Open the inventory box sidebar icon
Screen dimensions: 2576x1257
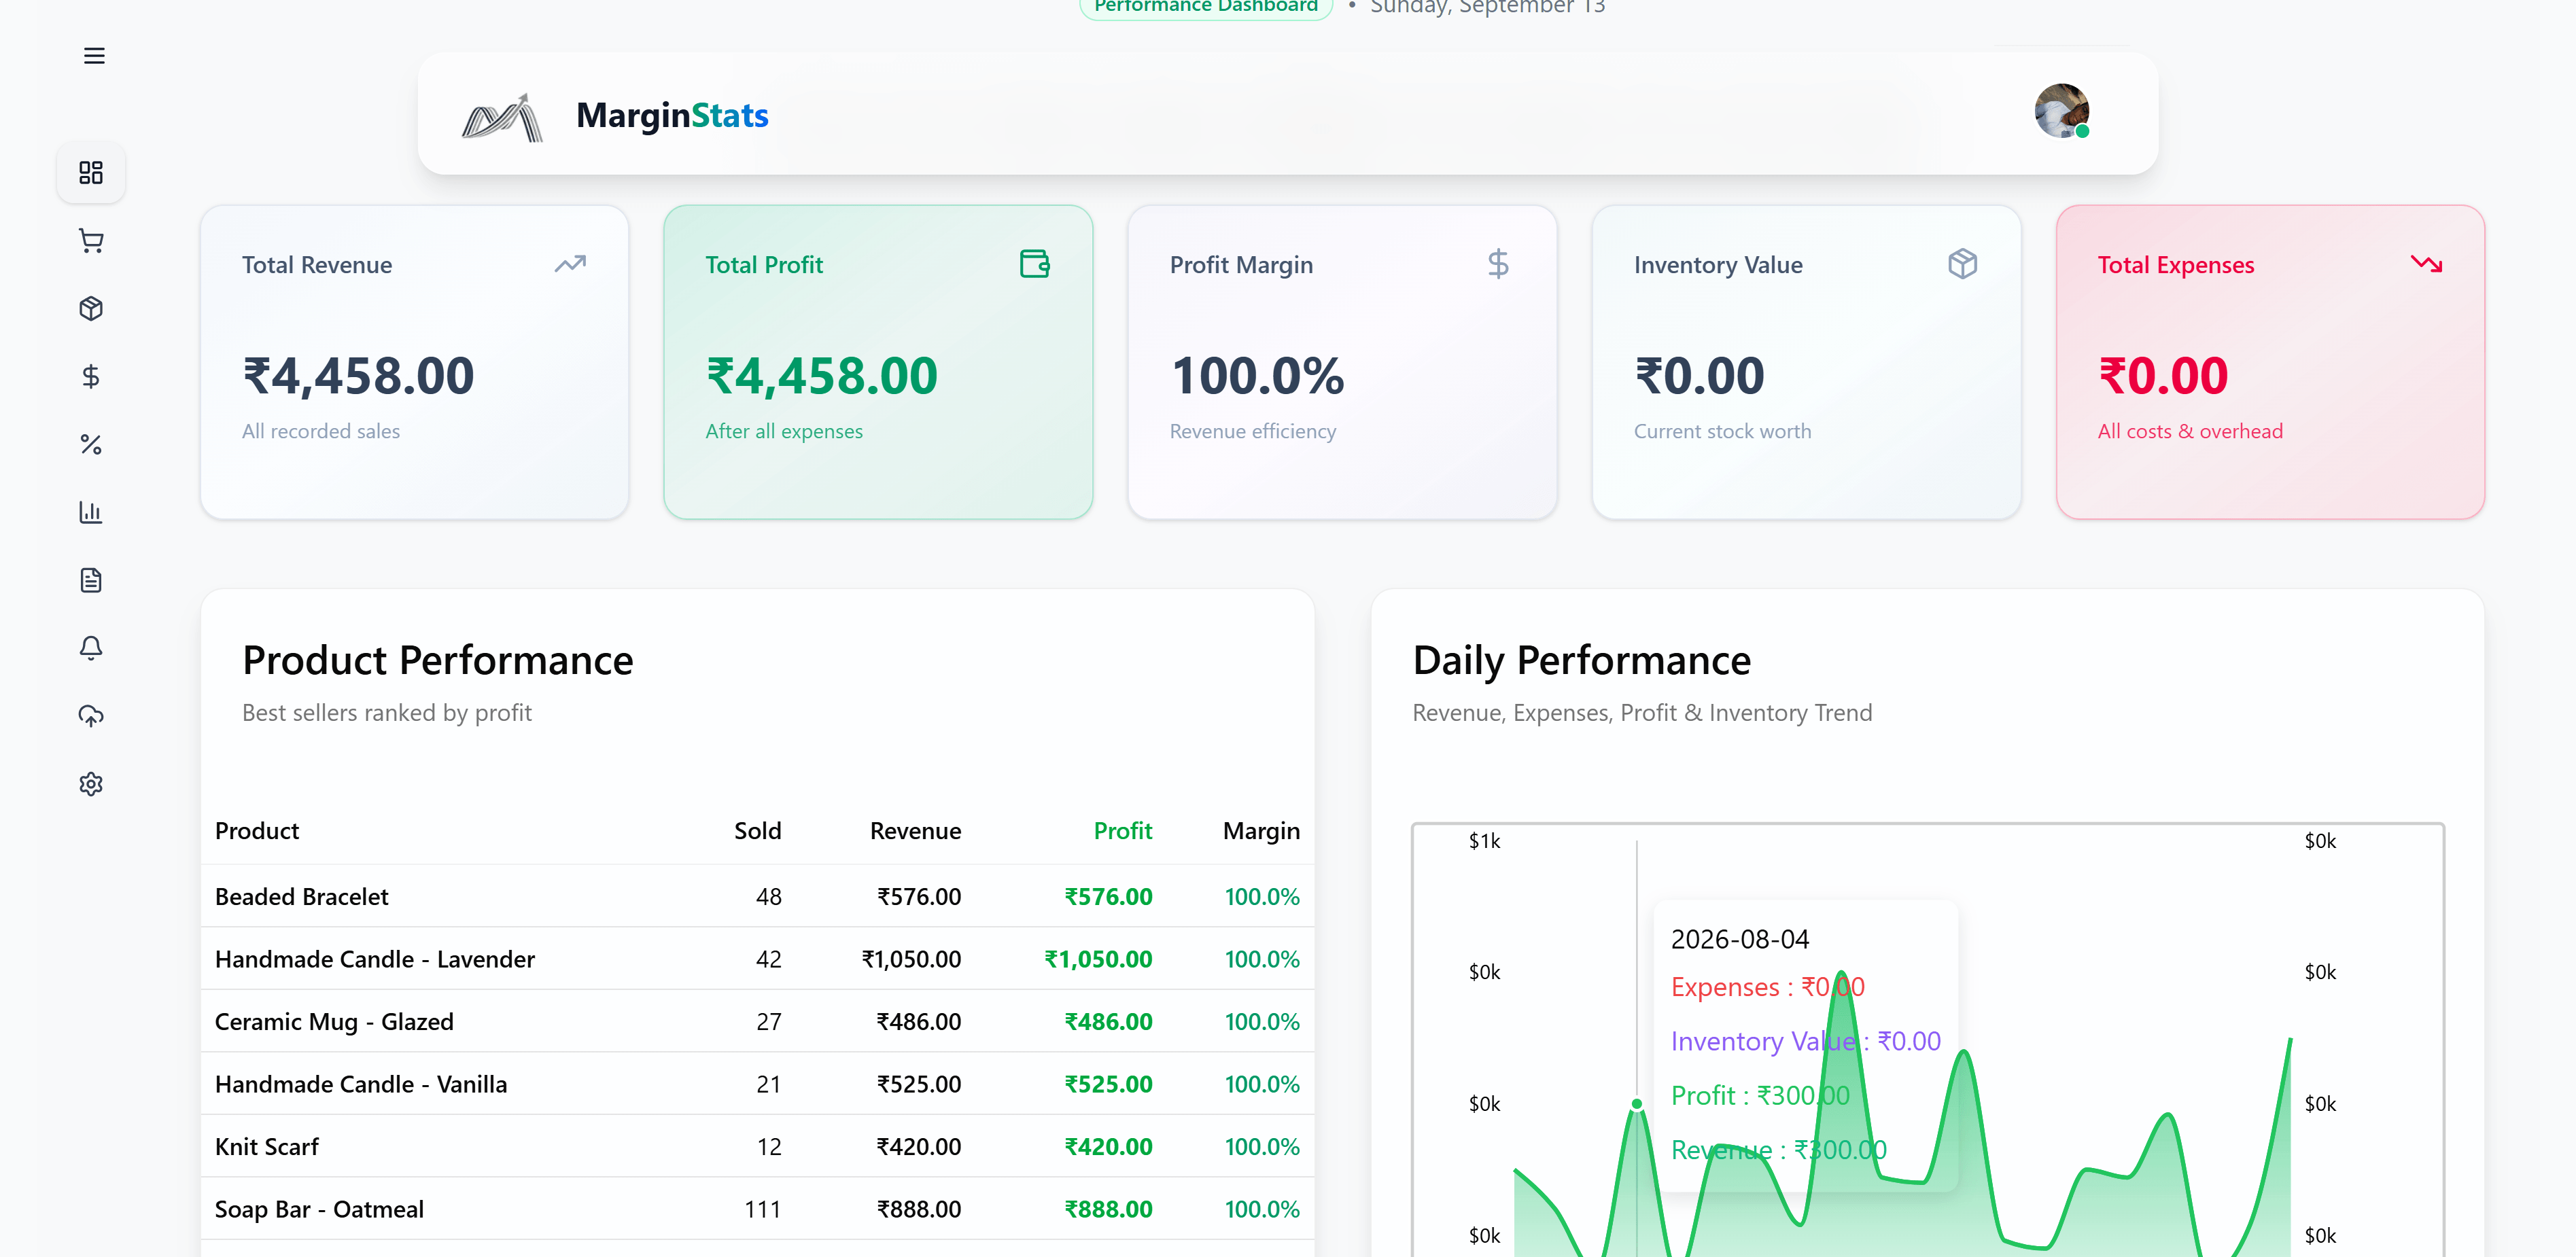click(x=91, y=309)
